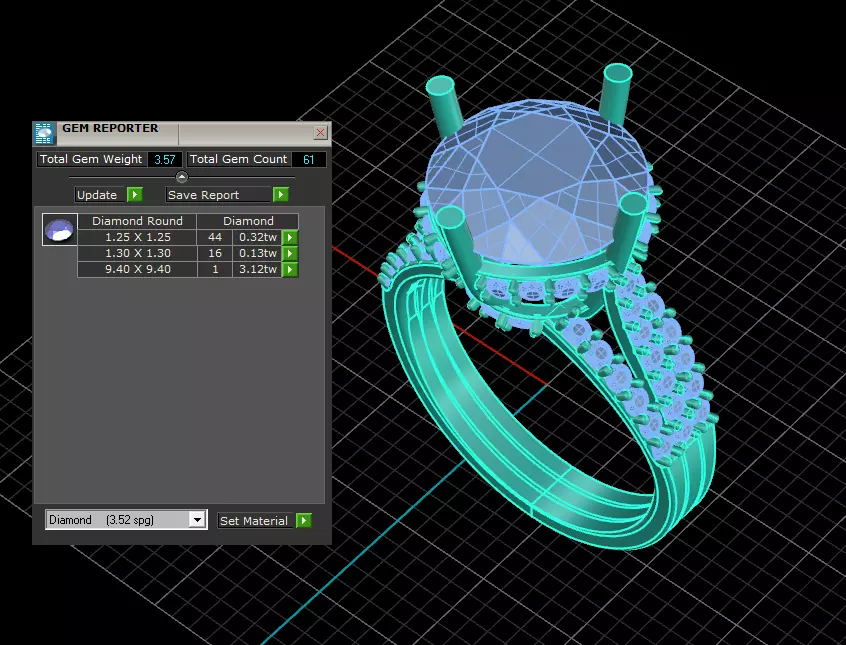The image size is (846, 645).
Task: Click the Update button
Action: [100, 195]
